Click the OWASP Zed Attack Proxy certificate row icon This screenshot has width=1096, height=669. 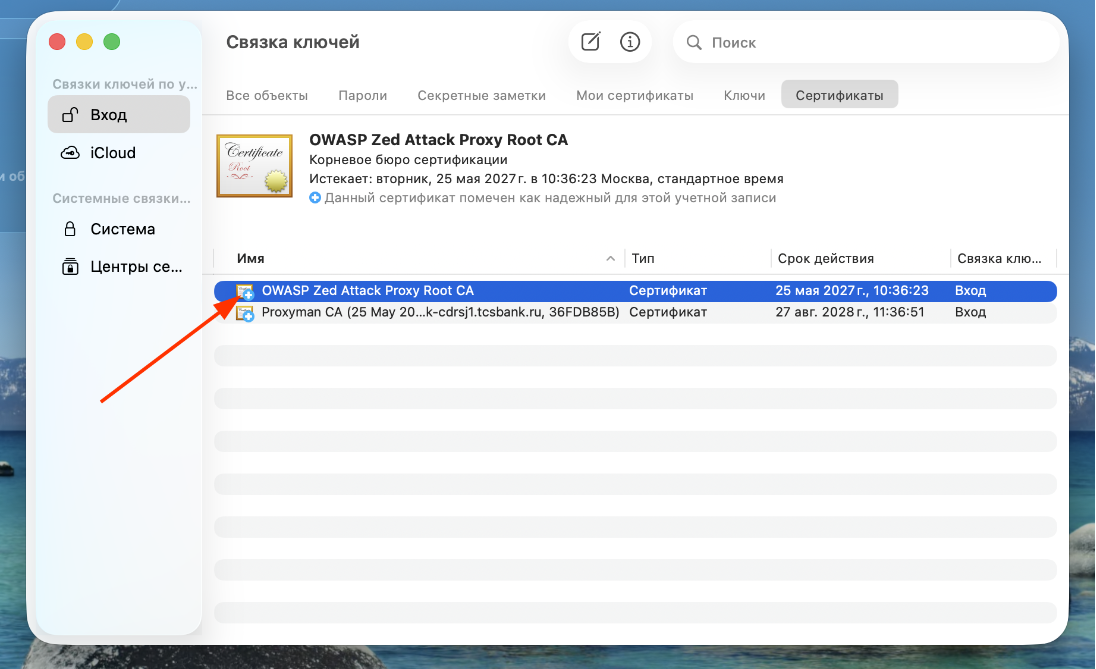pos(245,292)
